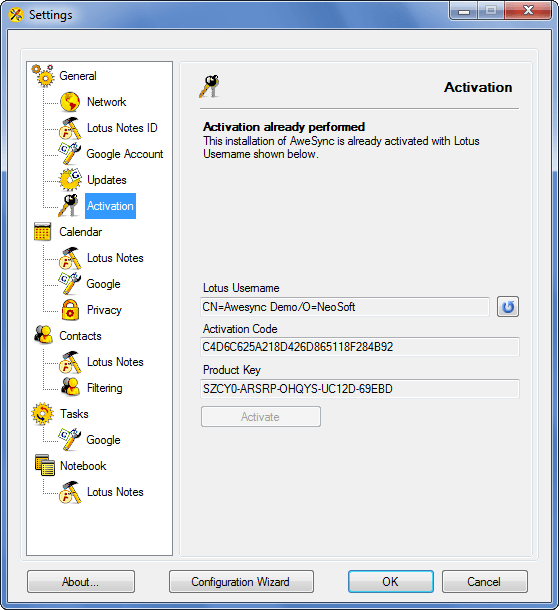Select the Contacts category
The height and width of the screenshot is (610, 559).
point(80,336)
